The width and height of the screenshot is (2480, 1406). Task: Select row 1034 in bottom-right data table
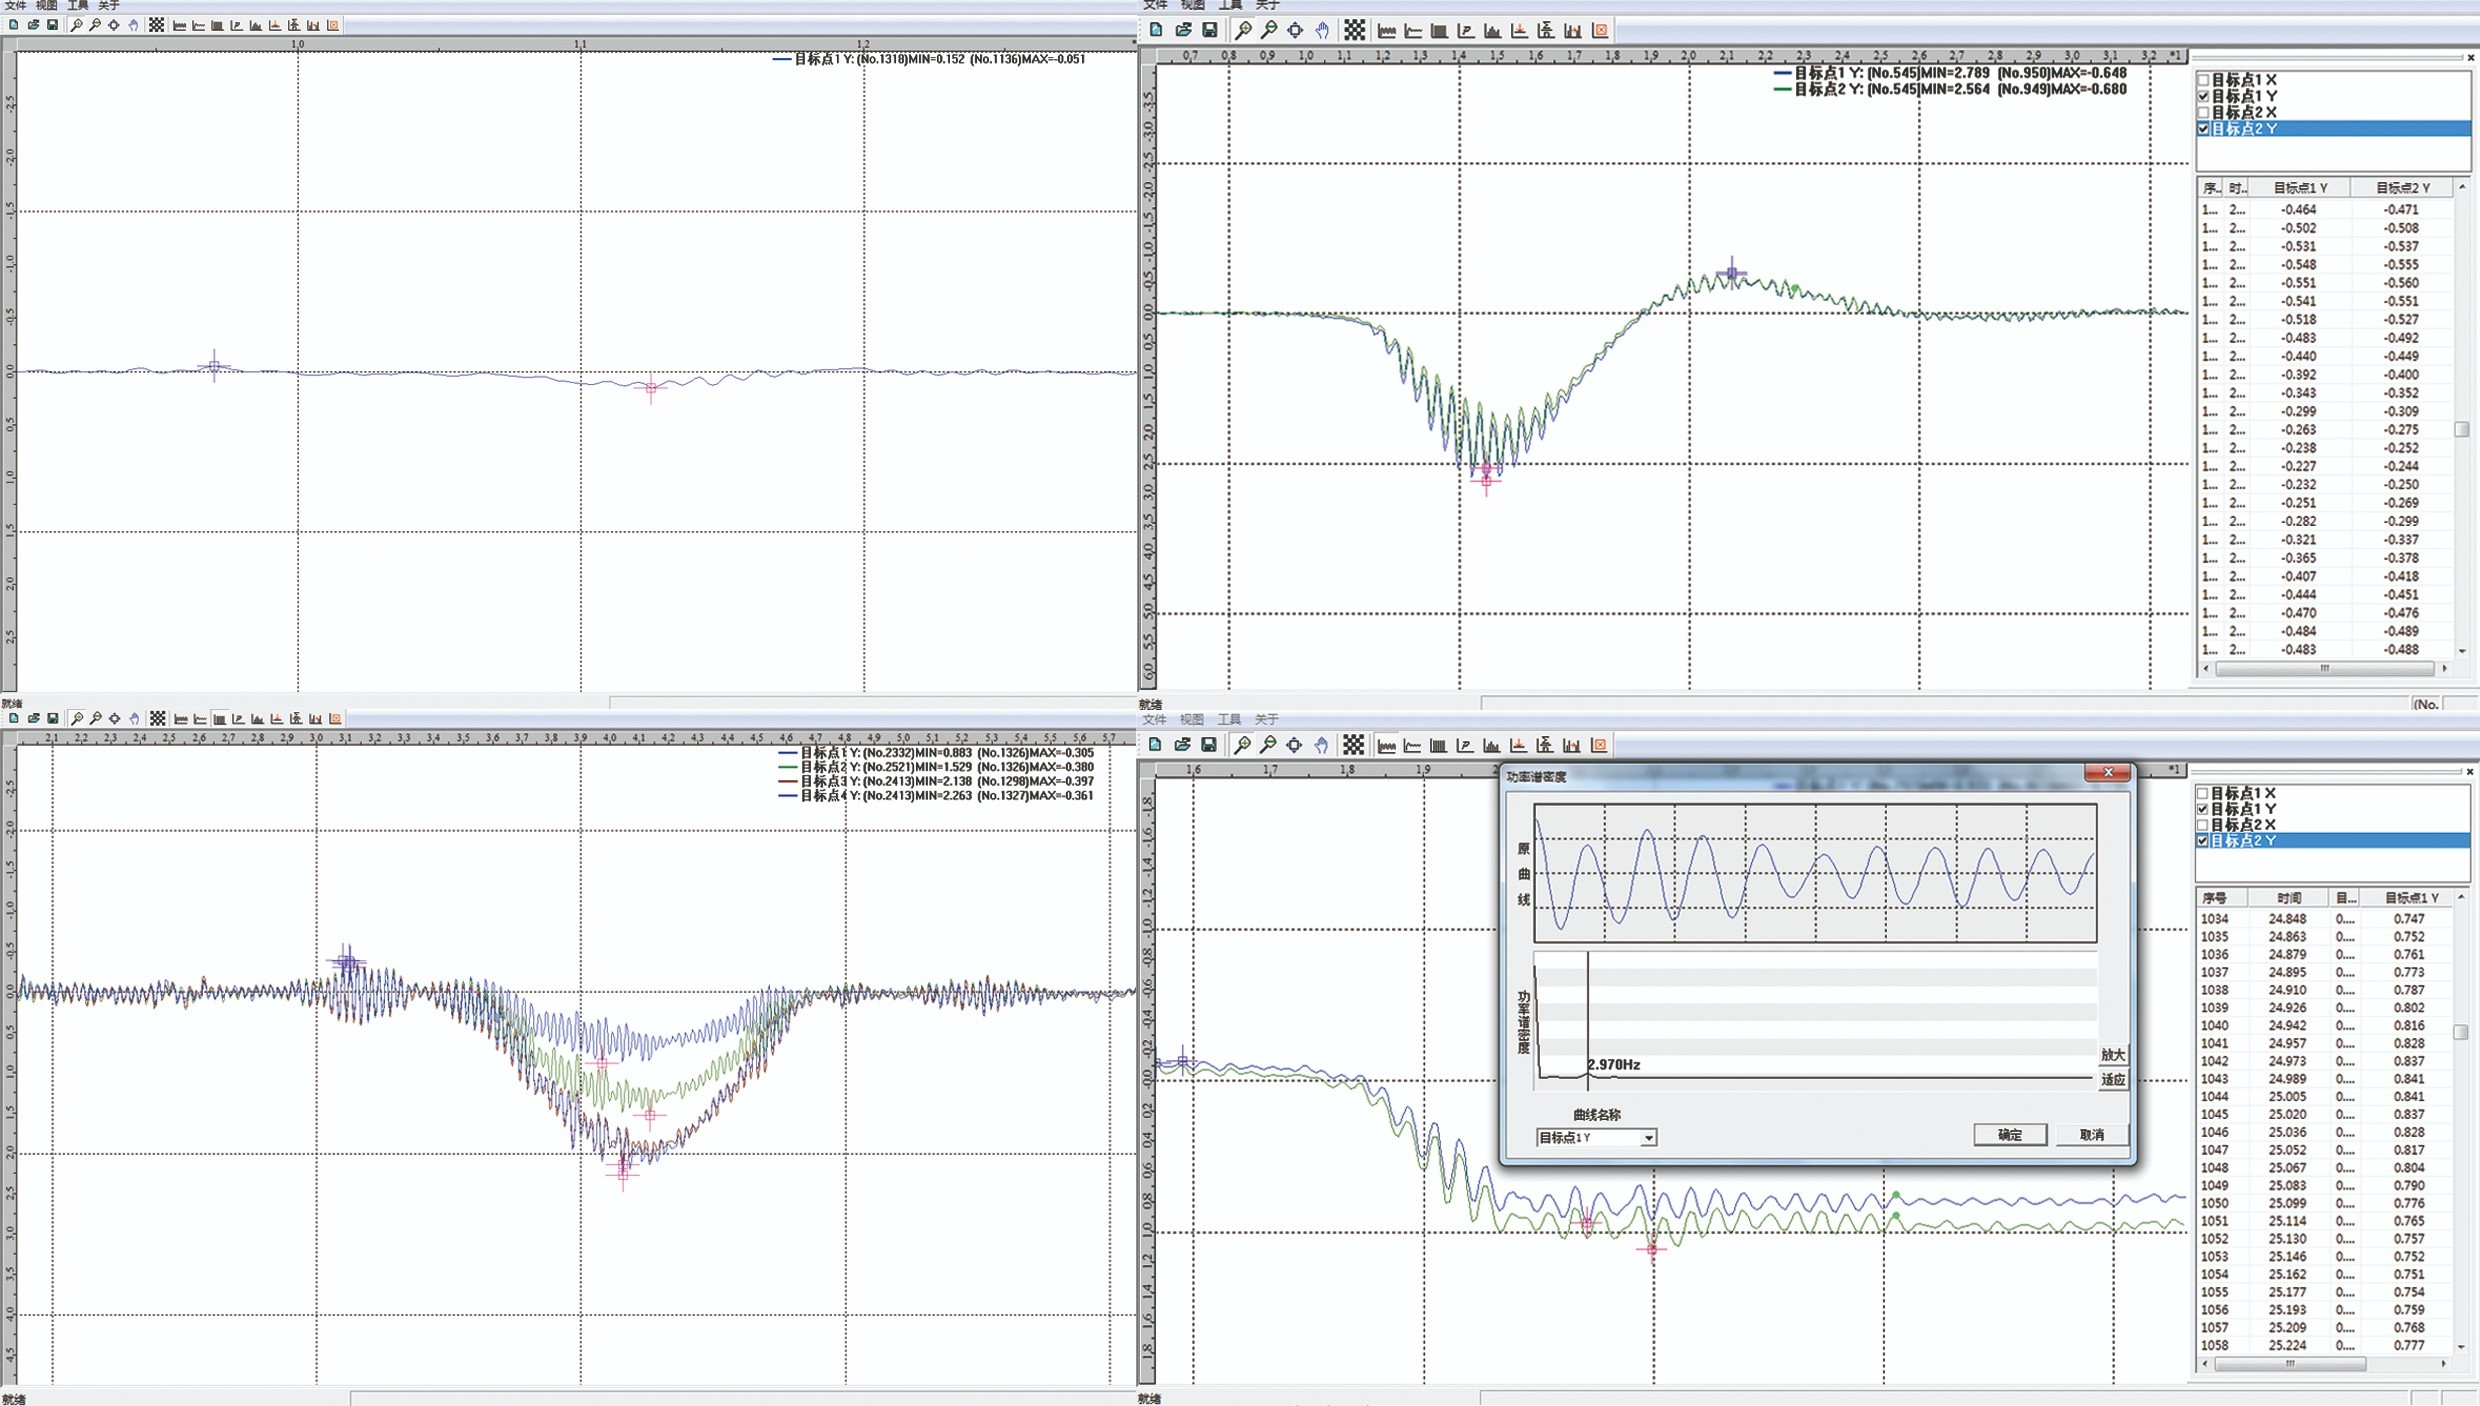point(2325,918)
